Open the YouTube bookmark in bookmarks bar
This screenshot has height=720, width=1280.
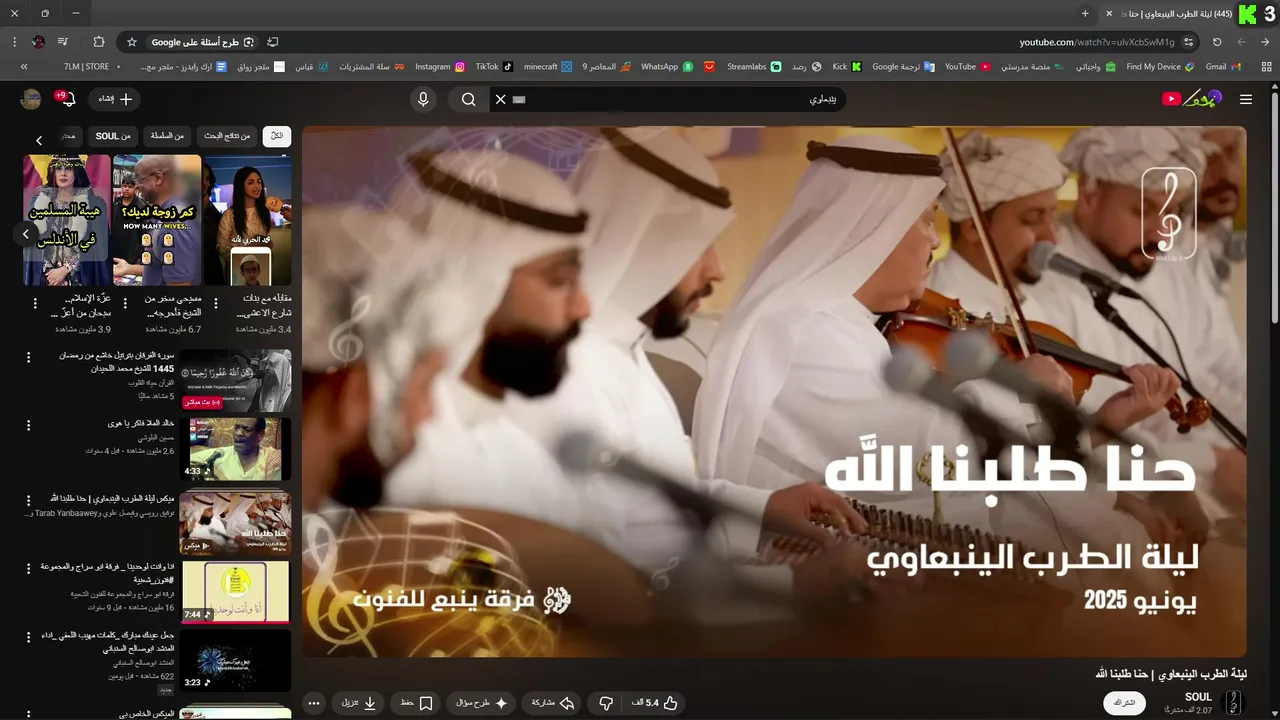[967, 67]
